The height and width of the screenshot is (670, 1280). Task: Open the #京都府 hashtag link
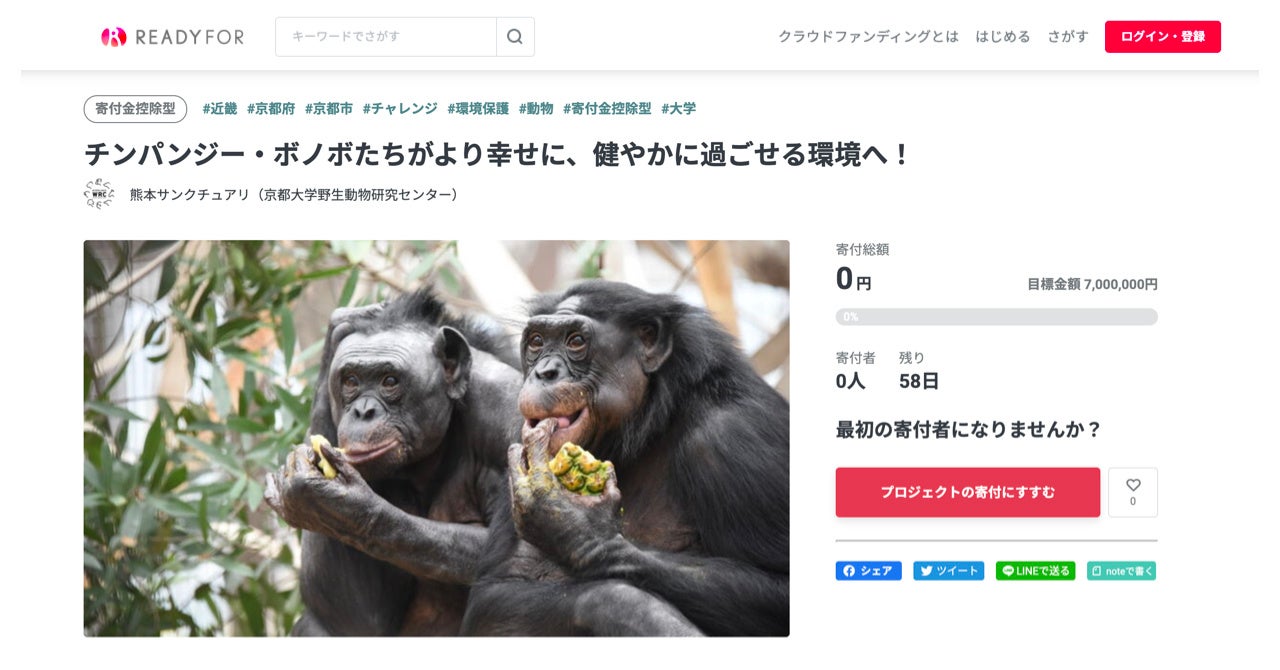tap(271, 109)
